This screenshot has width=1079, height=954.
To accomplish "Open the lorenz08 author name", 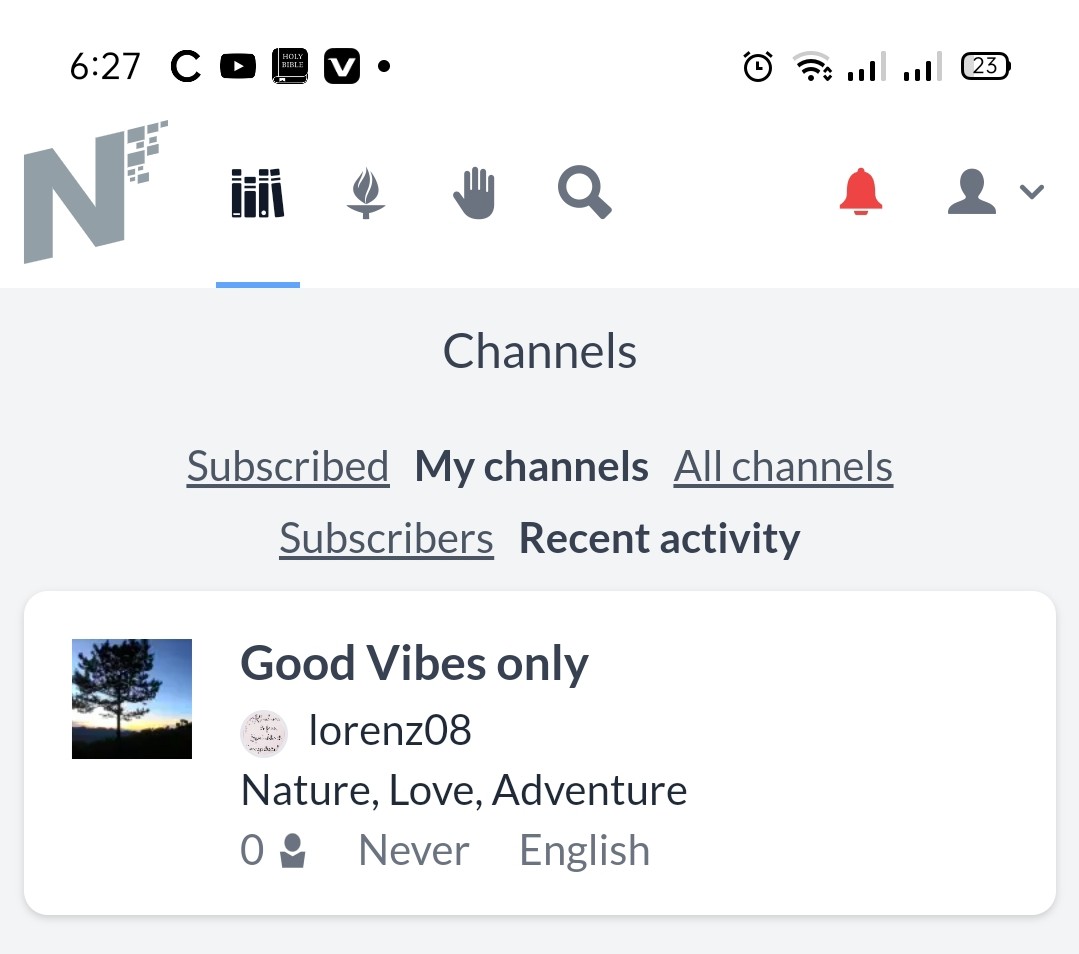I will click(x=390, y=730).
